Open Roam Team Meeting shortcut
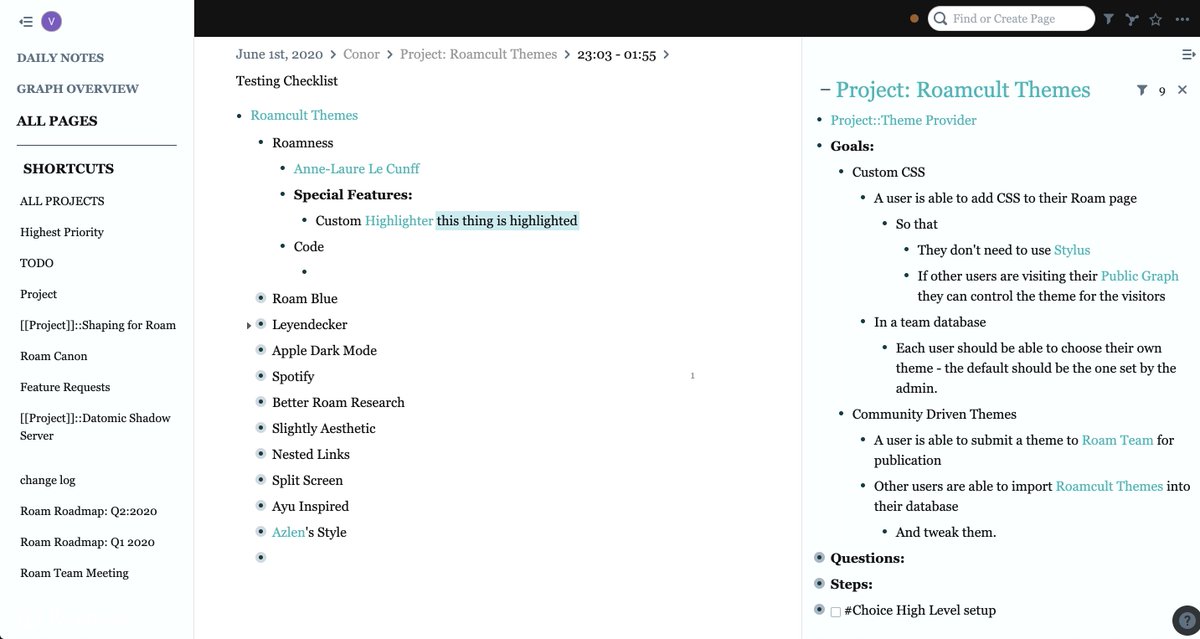 (x=74, y=573)
